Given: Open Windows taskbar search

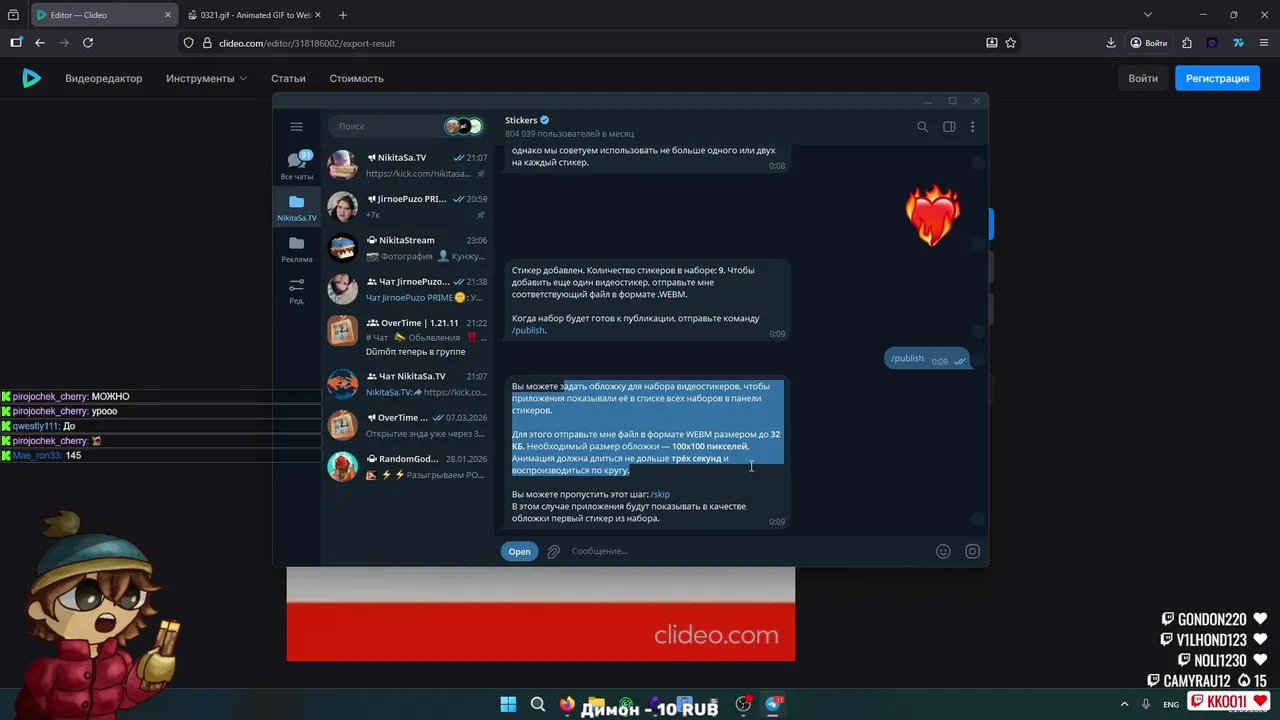Looking at the screenshot, I should pyautogui.click(x=538, y=704).
